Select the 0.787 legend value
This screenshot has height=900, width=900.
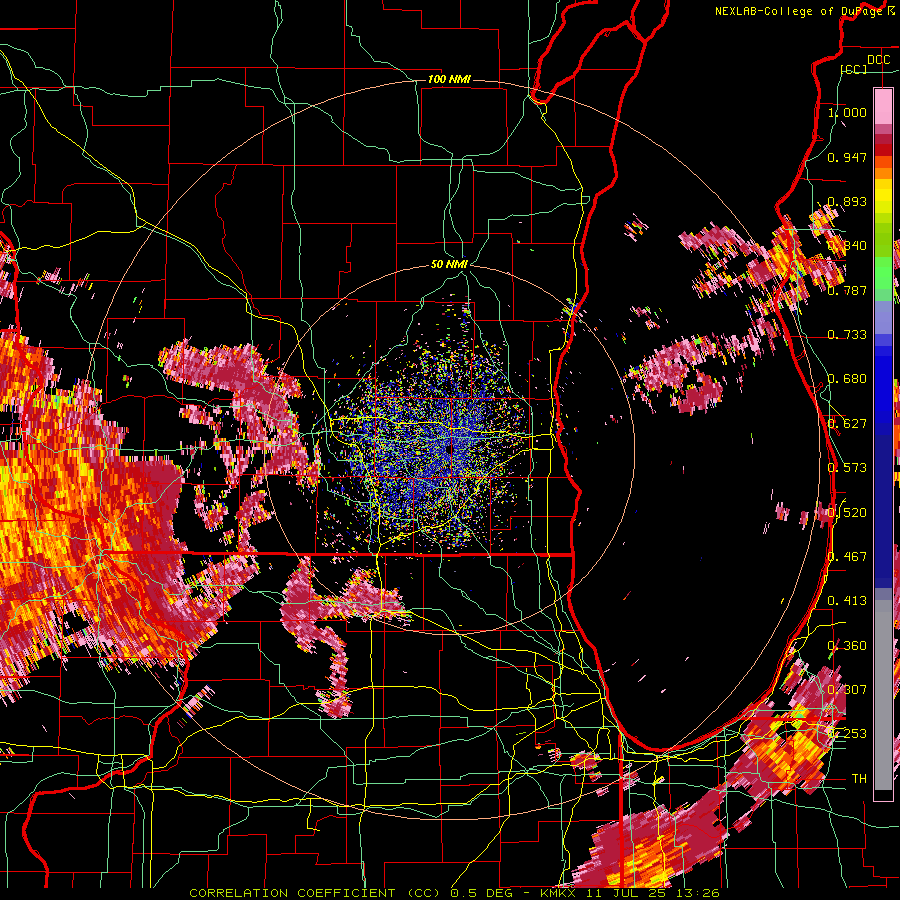coord(847,290)
